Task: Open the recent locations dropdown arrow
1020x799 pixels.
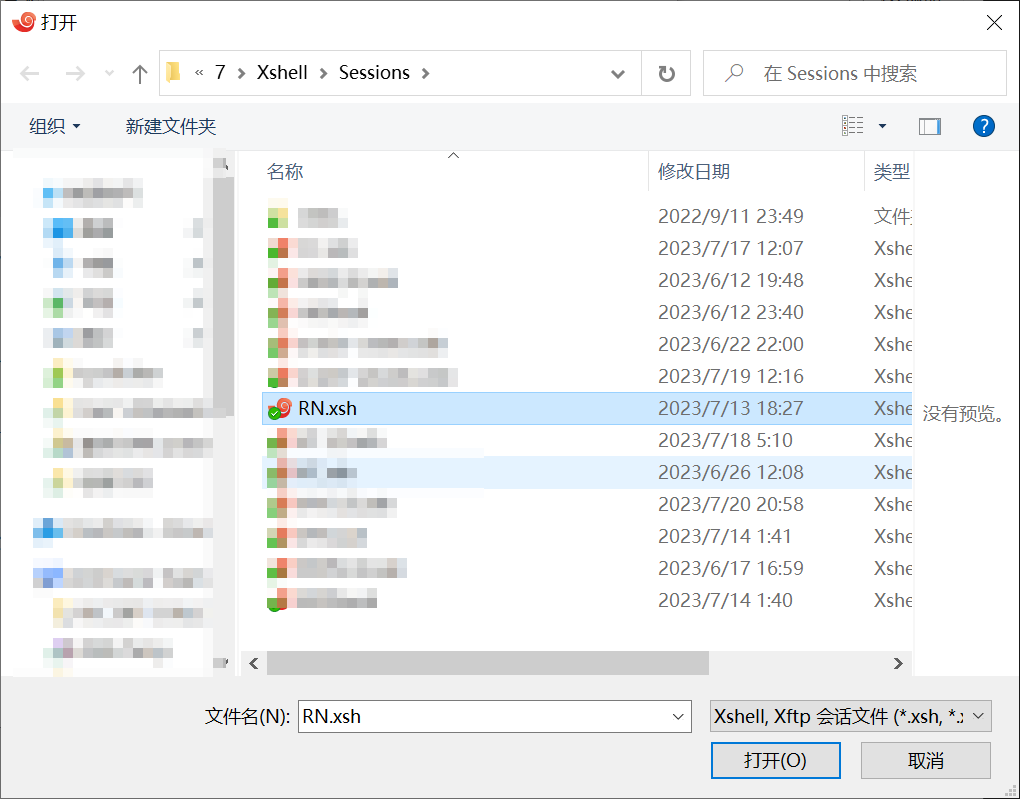Action: pyautogui.click(x=110, y=74)
